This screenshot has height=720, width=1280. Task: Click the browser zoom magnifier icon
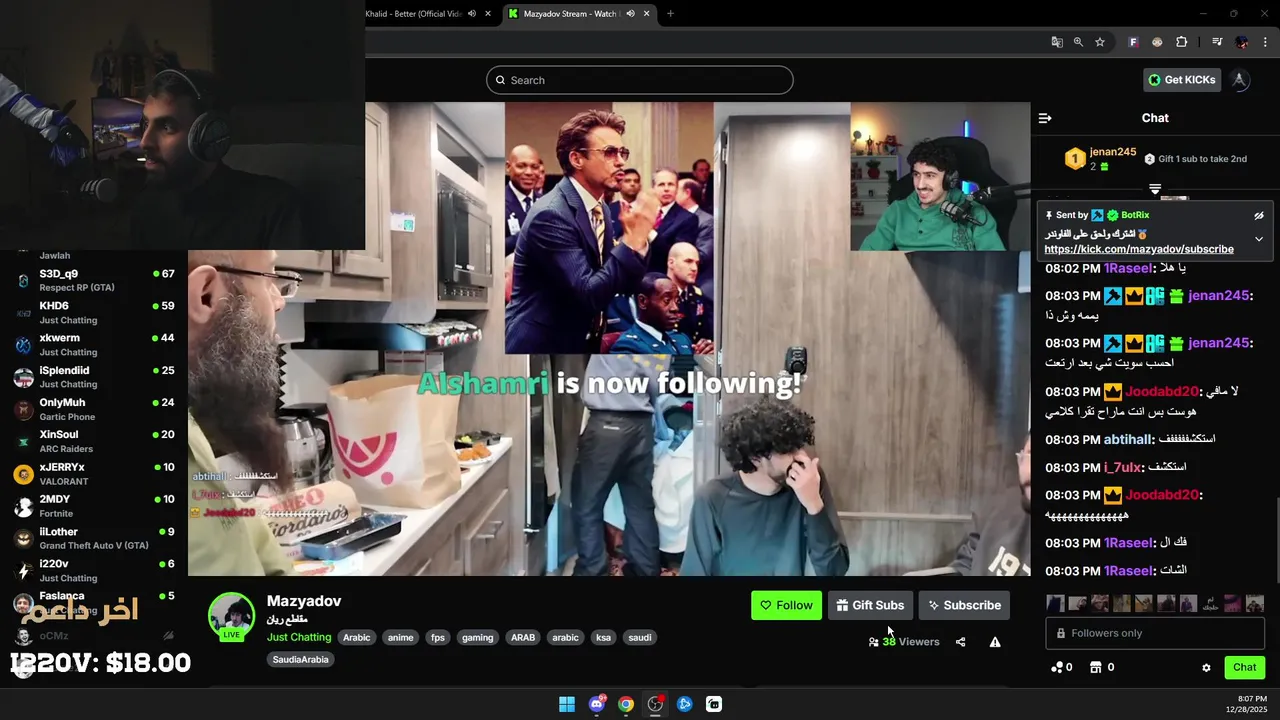(1078, 42)
